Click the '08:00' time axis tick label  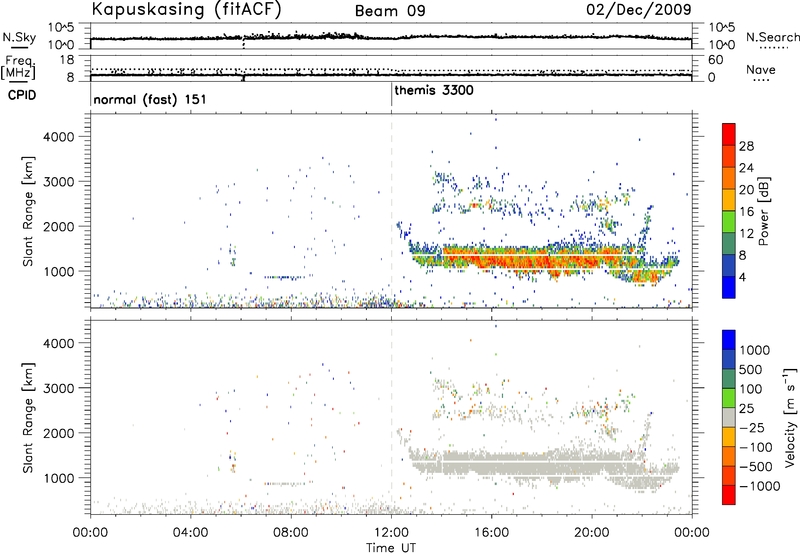pyautogui.click(x=291, y=533)
